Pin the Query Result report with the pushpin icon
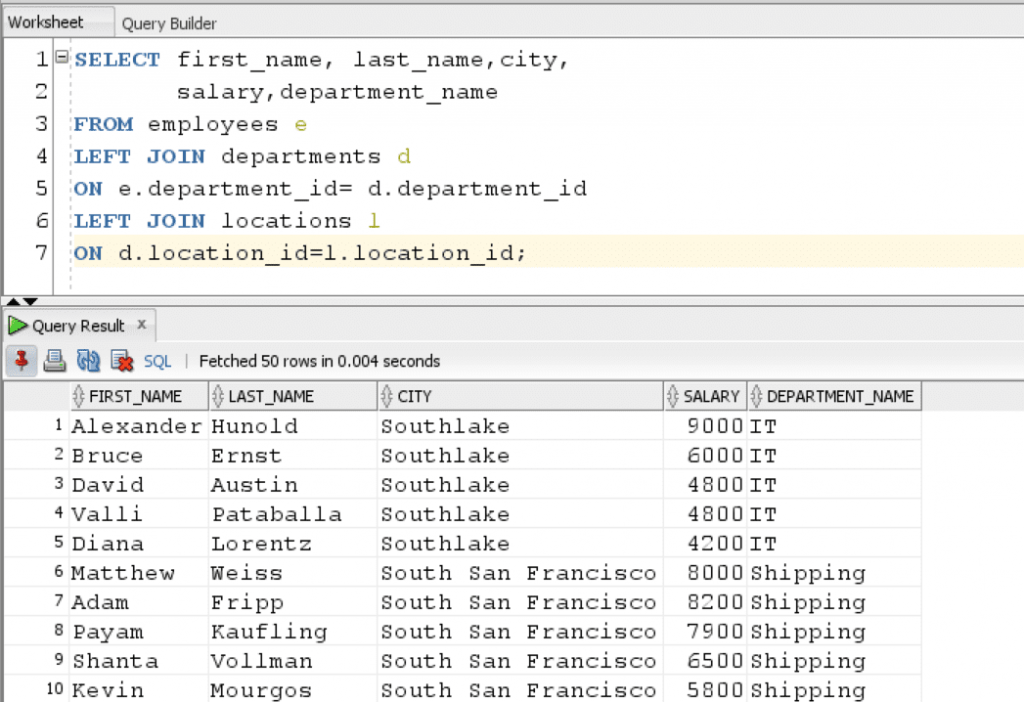 tap(22, 361)
